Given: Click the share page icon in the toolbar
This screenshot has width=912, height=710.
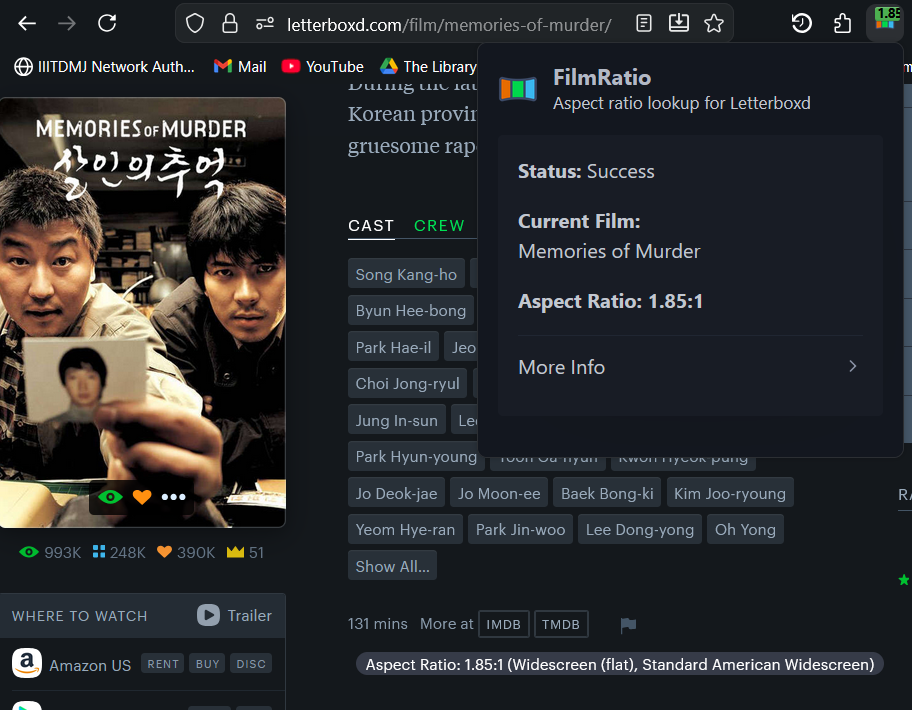Looking at the screenshot, I should 843,23.
